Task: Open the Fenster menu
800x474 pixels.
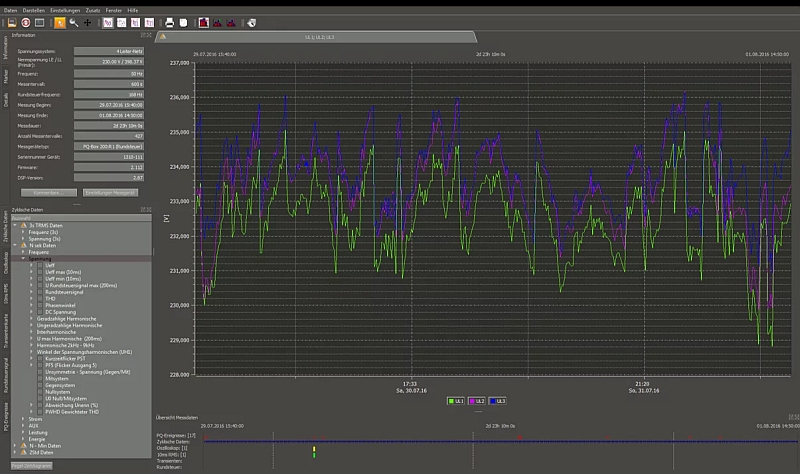Action: (114, 10)
